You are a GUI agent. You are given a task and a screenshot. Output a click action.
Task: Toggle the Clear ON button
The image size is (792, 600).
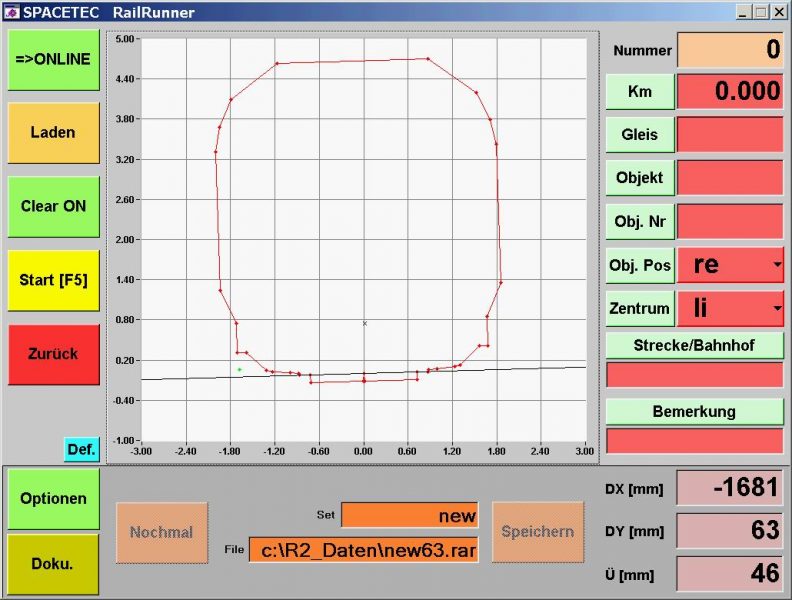53,206
